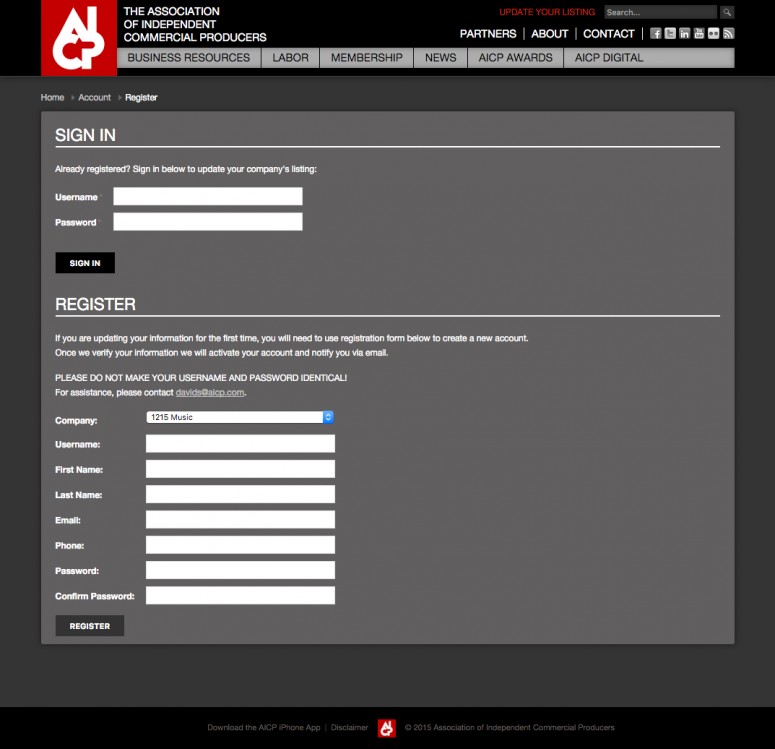The width and height of the screenshot is (775, 749).
Task: Go to the Contact page
Action: click(608, 34)
